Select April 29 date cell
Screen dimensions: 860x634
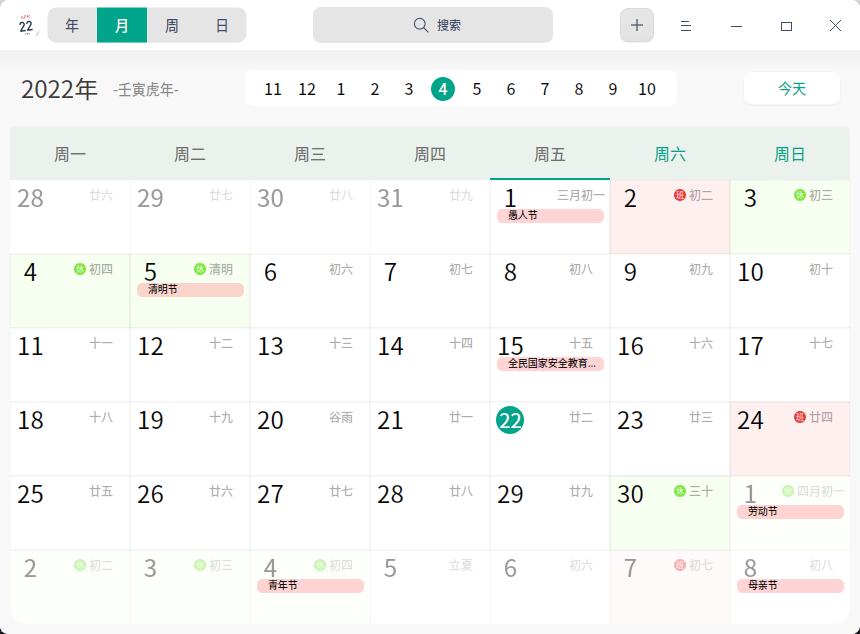(550, 513)
